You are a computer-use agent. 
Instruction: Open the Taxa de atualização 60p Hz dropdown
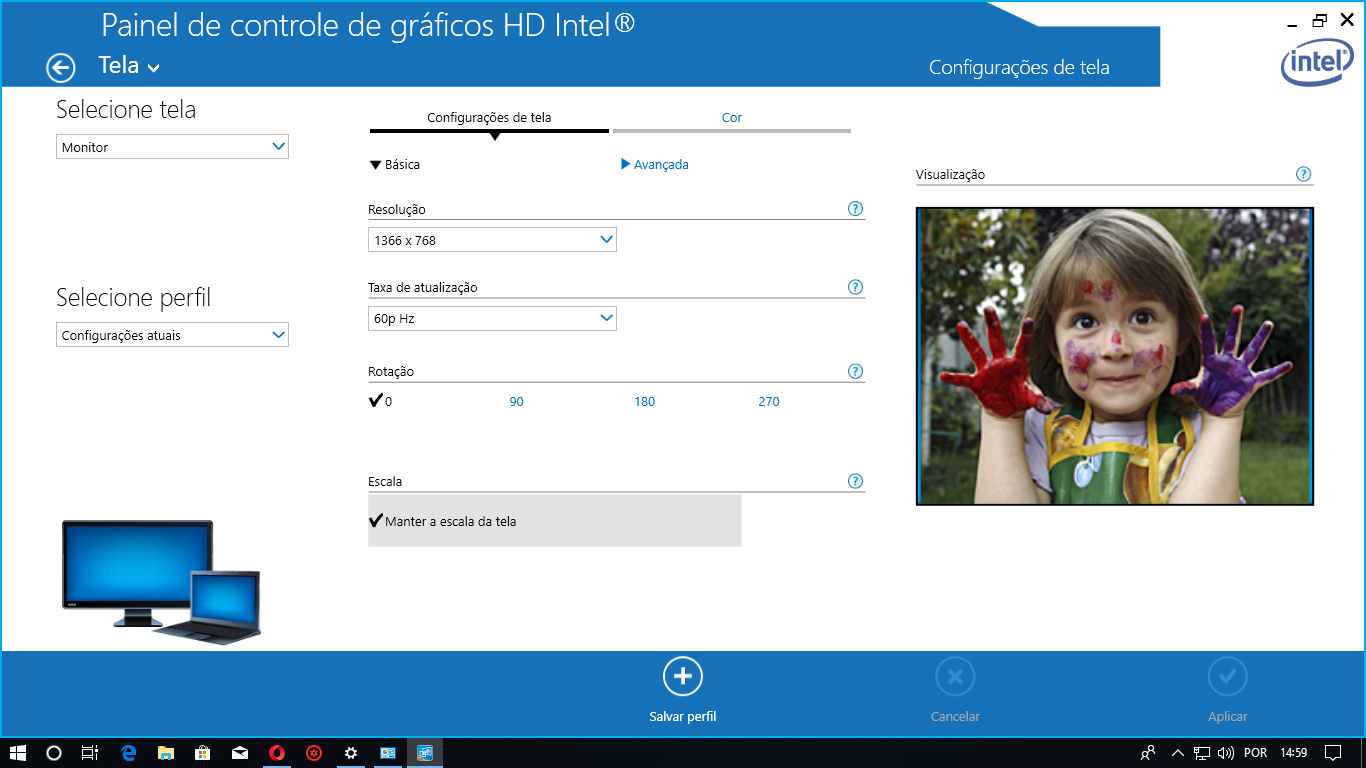[492, 318]
